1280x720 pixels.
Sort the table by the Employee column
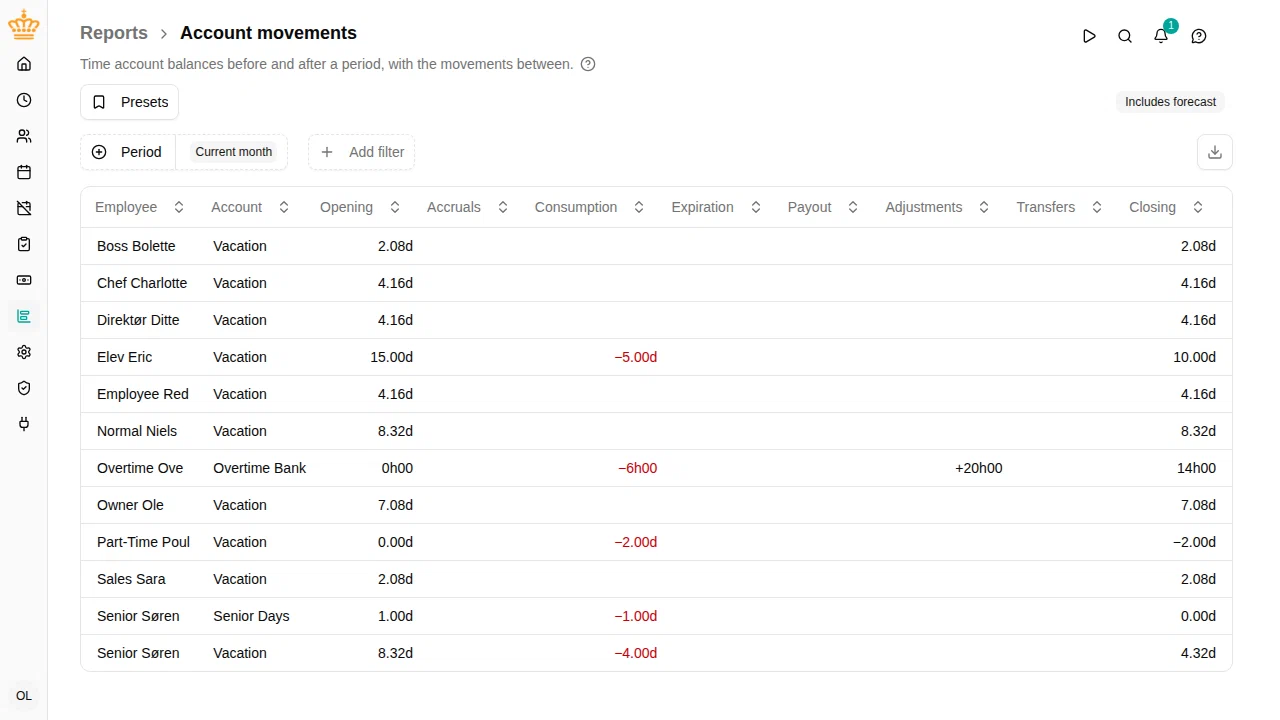(x=139, y=207)
